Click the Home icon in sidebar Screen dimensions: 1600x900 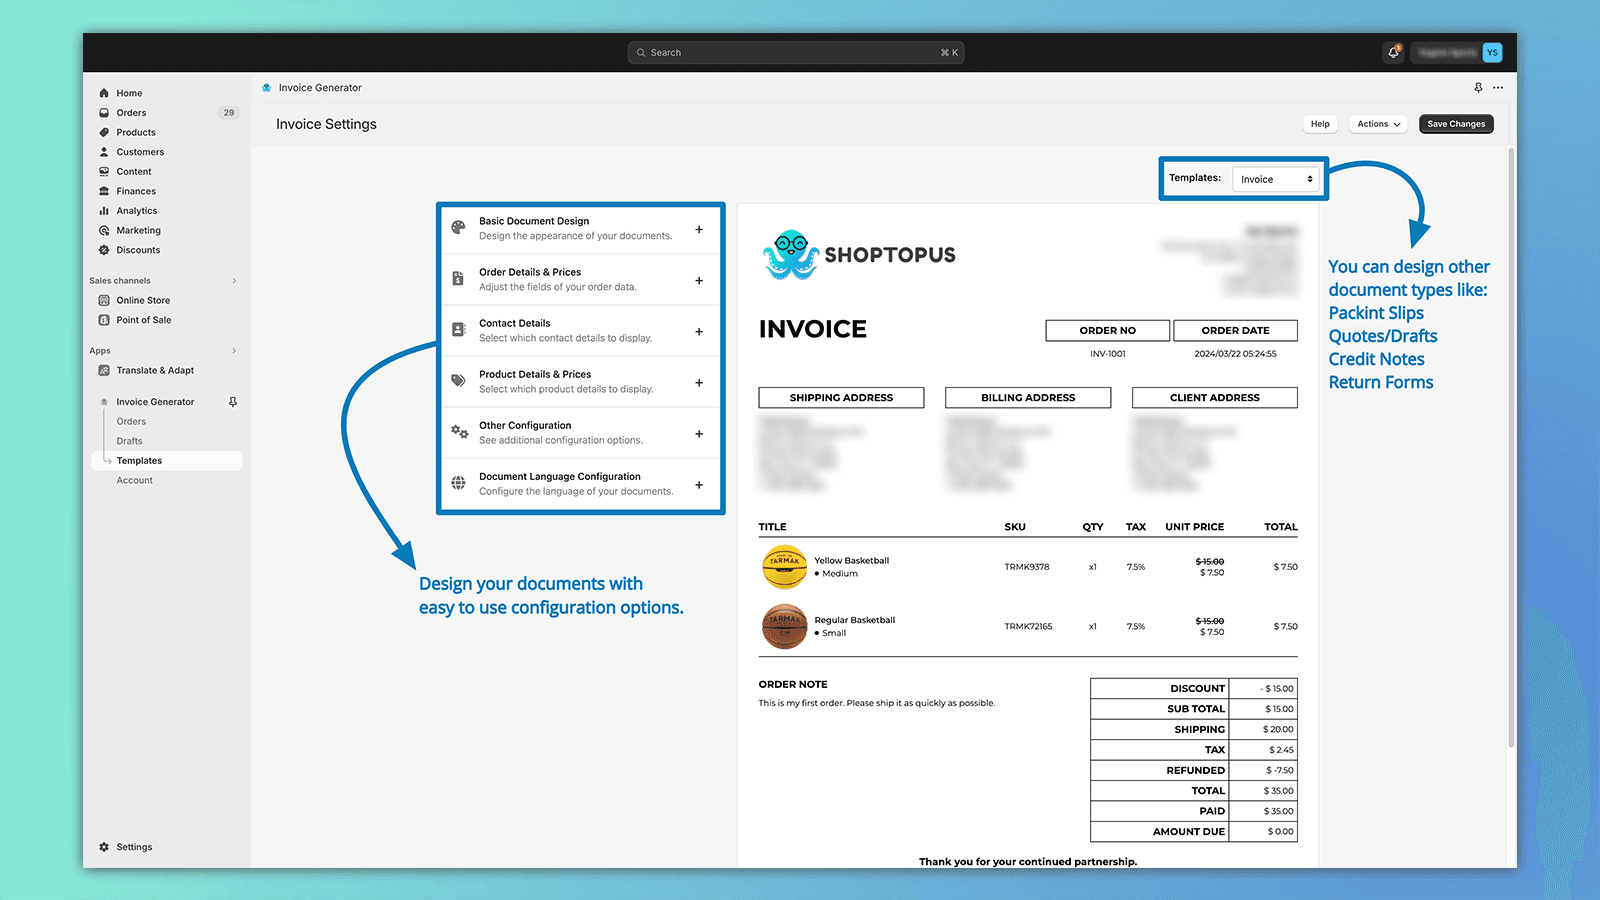(x=104, y=93)
